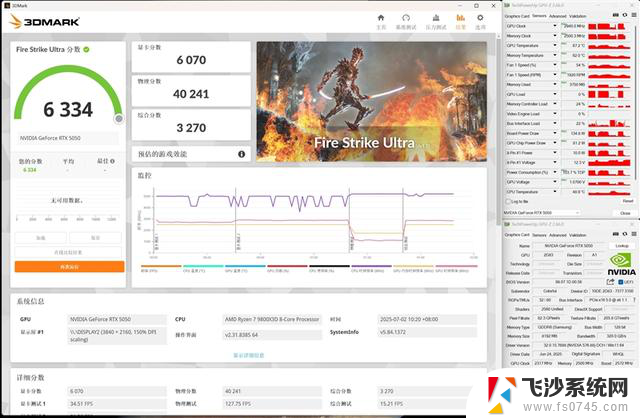640x418 pixels.
Task: Switch to Validation tab in upper GPU-Z window
Action: tap(578, 16)
